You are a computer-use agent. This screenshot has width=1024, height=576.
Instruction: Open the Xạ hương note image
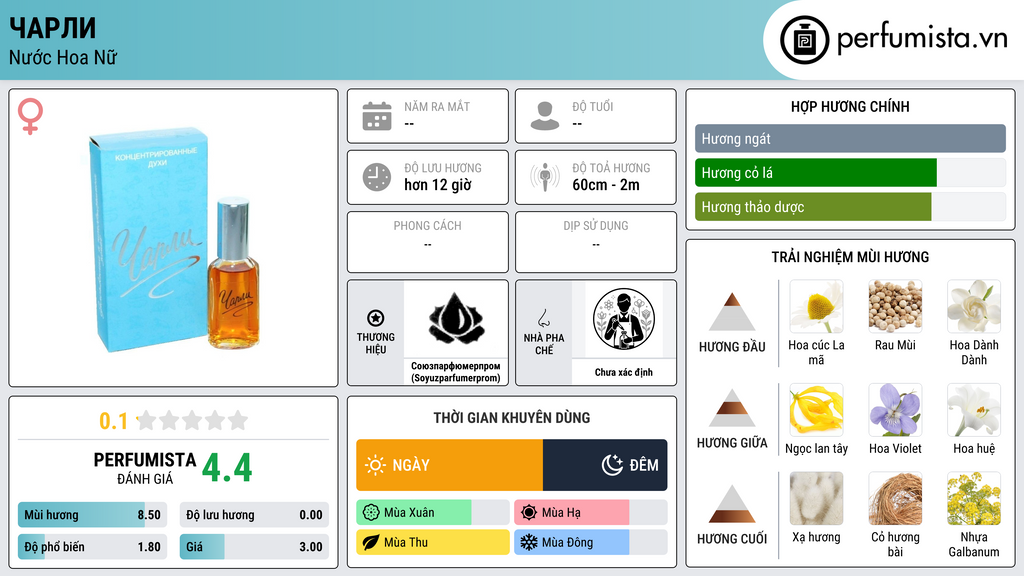(x=816, y=499)
